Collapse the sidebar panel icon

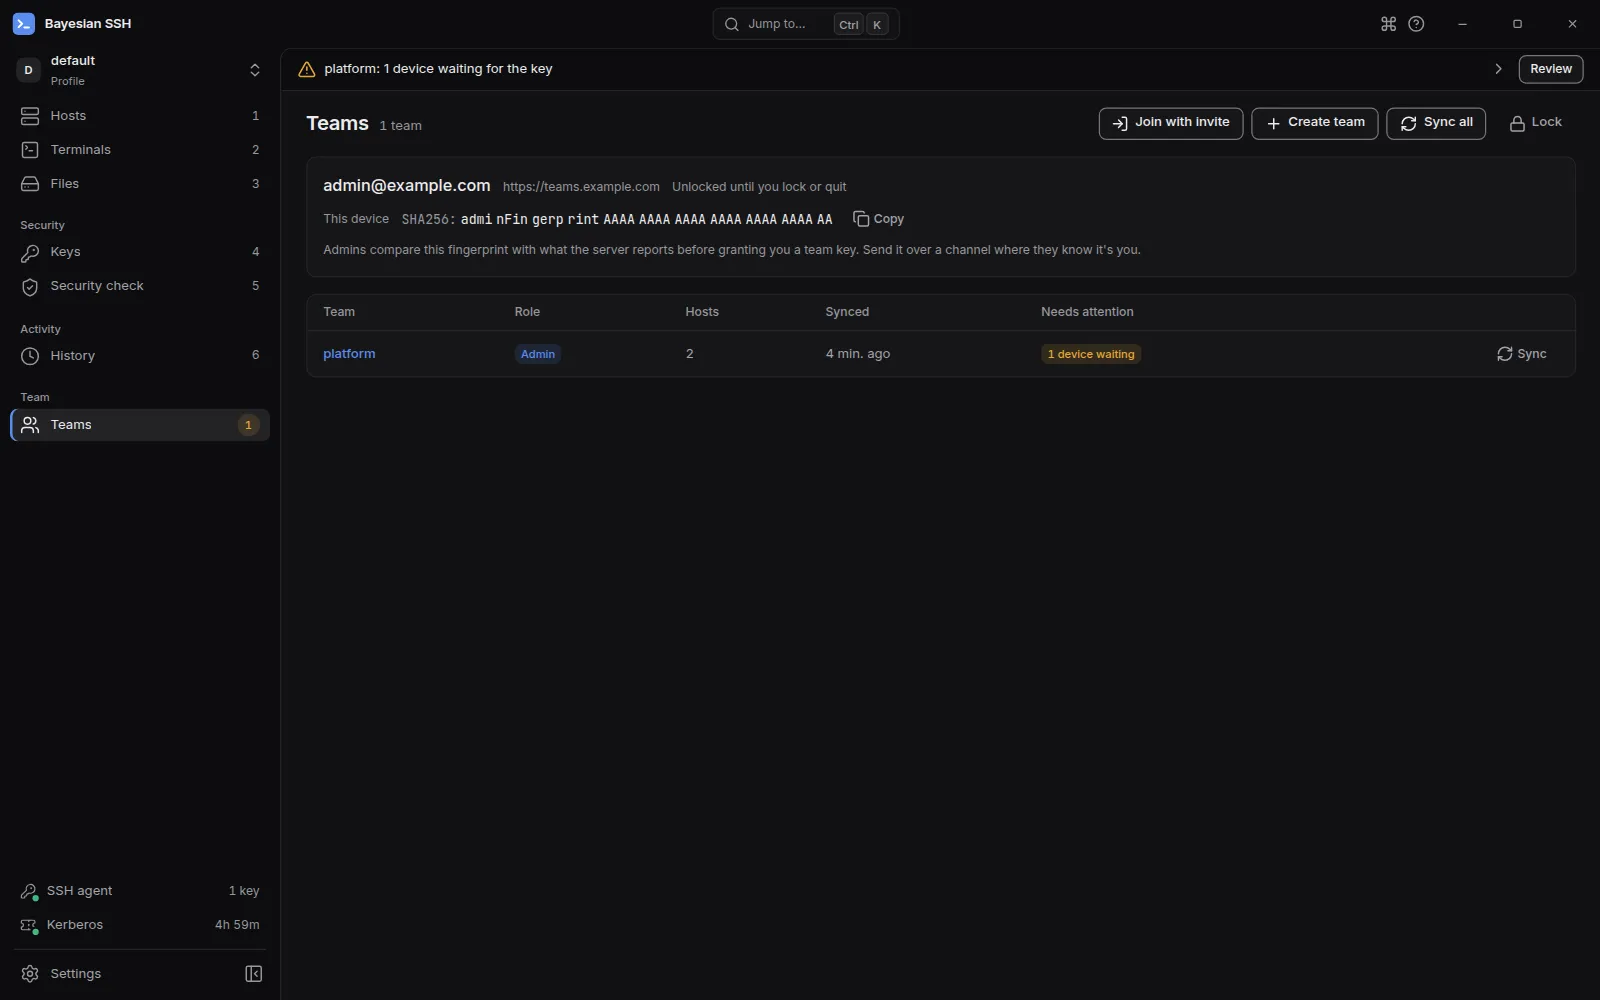[x=254, y=974]
